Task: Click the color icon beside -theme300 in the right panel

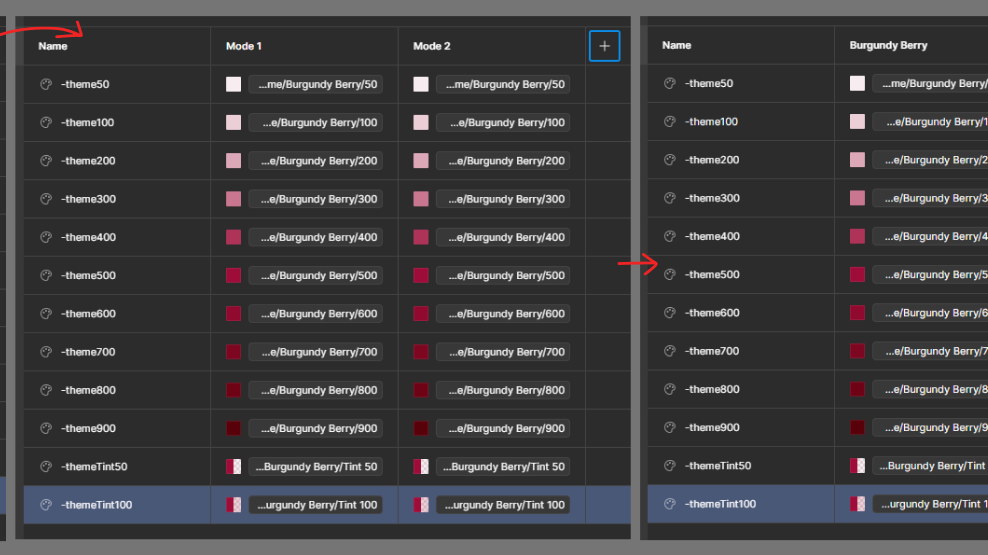Action: (x=670, y=198)
